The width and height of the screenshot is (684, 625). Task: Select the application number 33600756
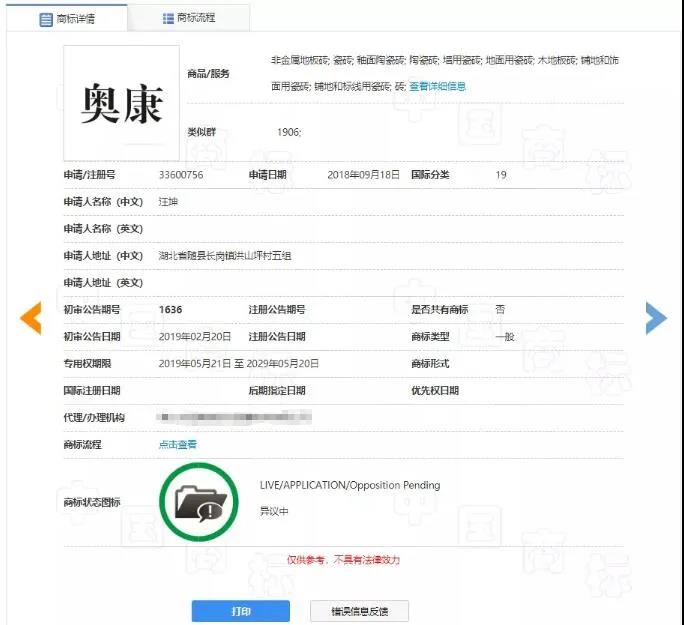[x=181, y=175]
